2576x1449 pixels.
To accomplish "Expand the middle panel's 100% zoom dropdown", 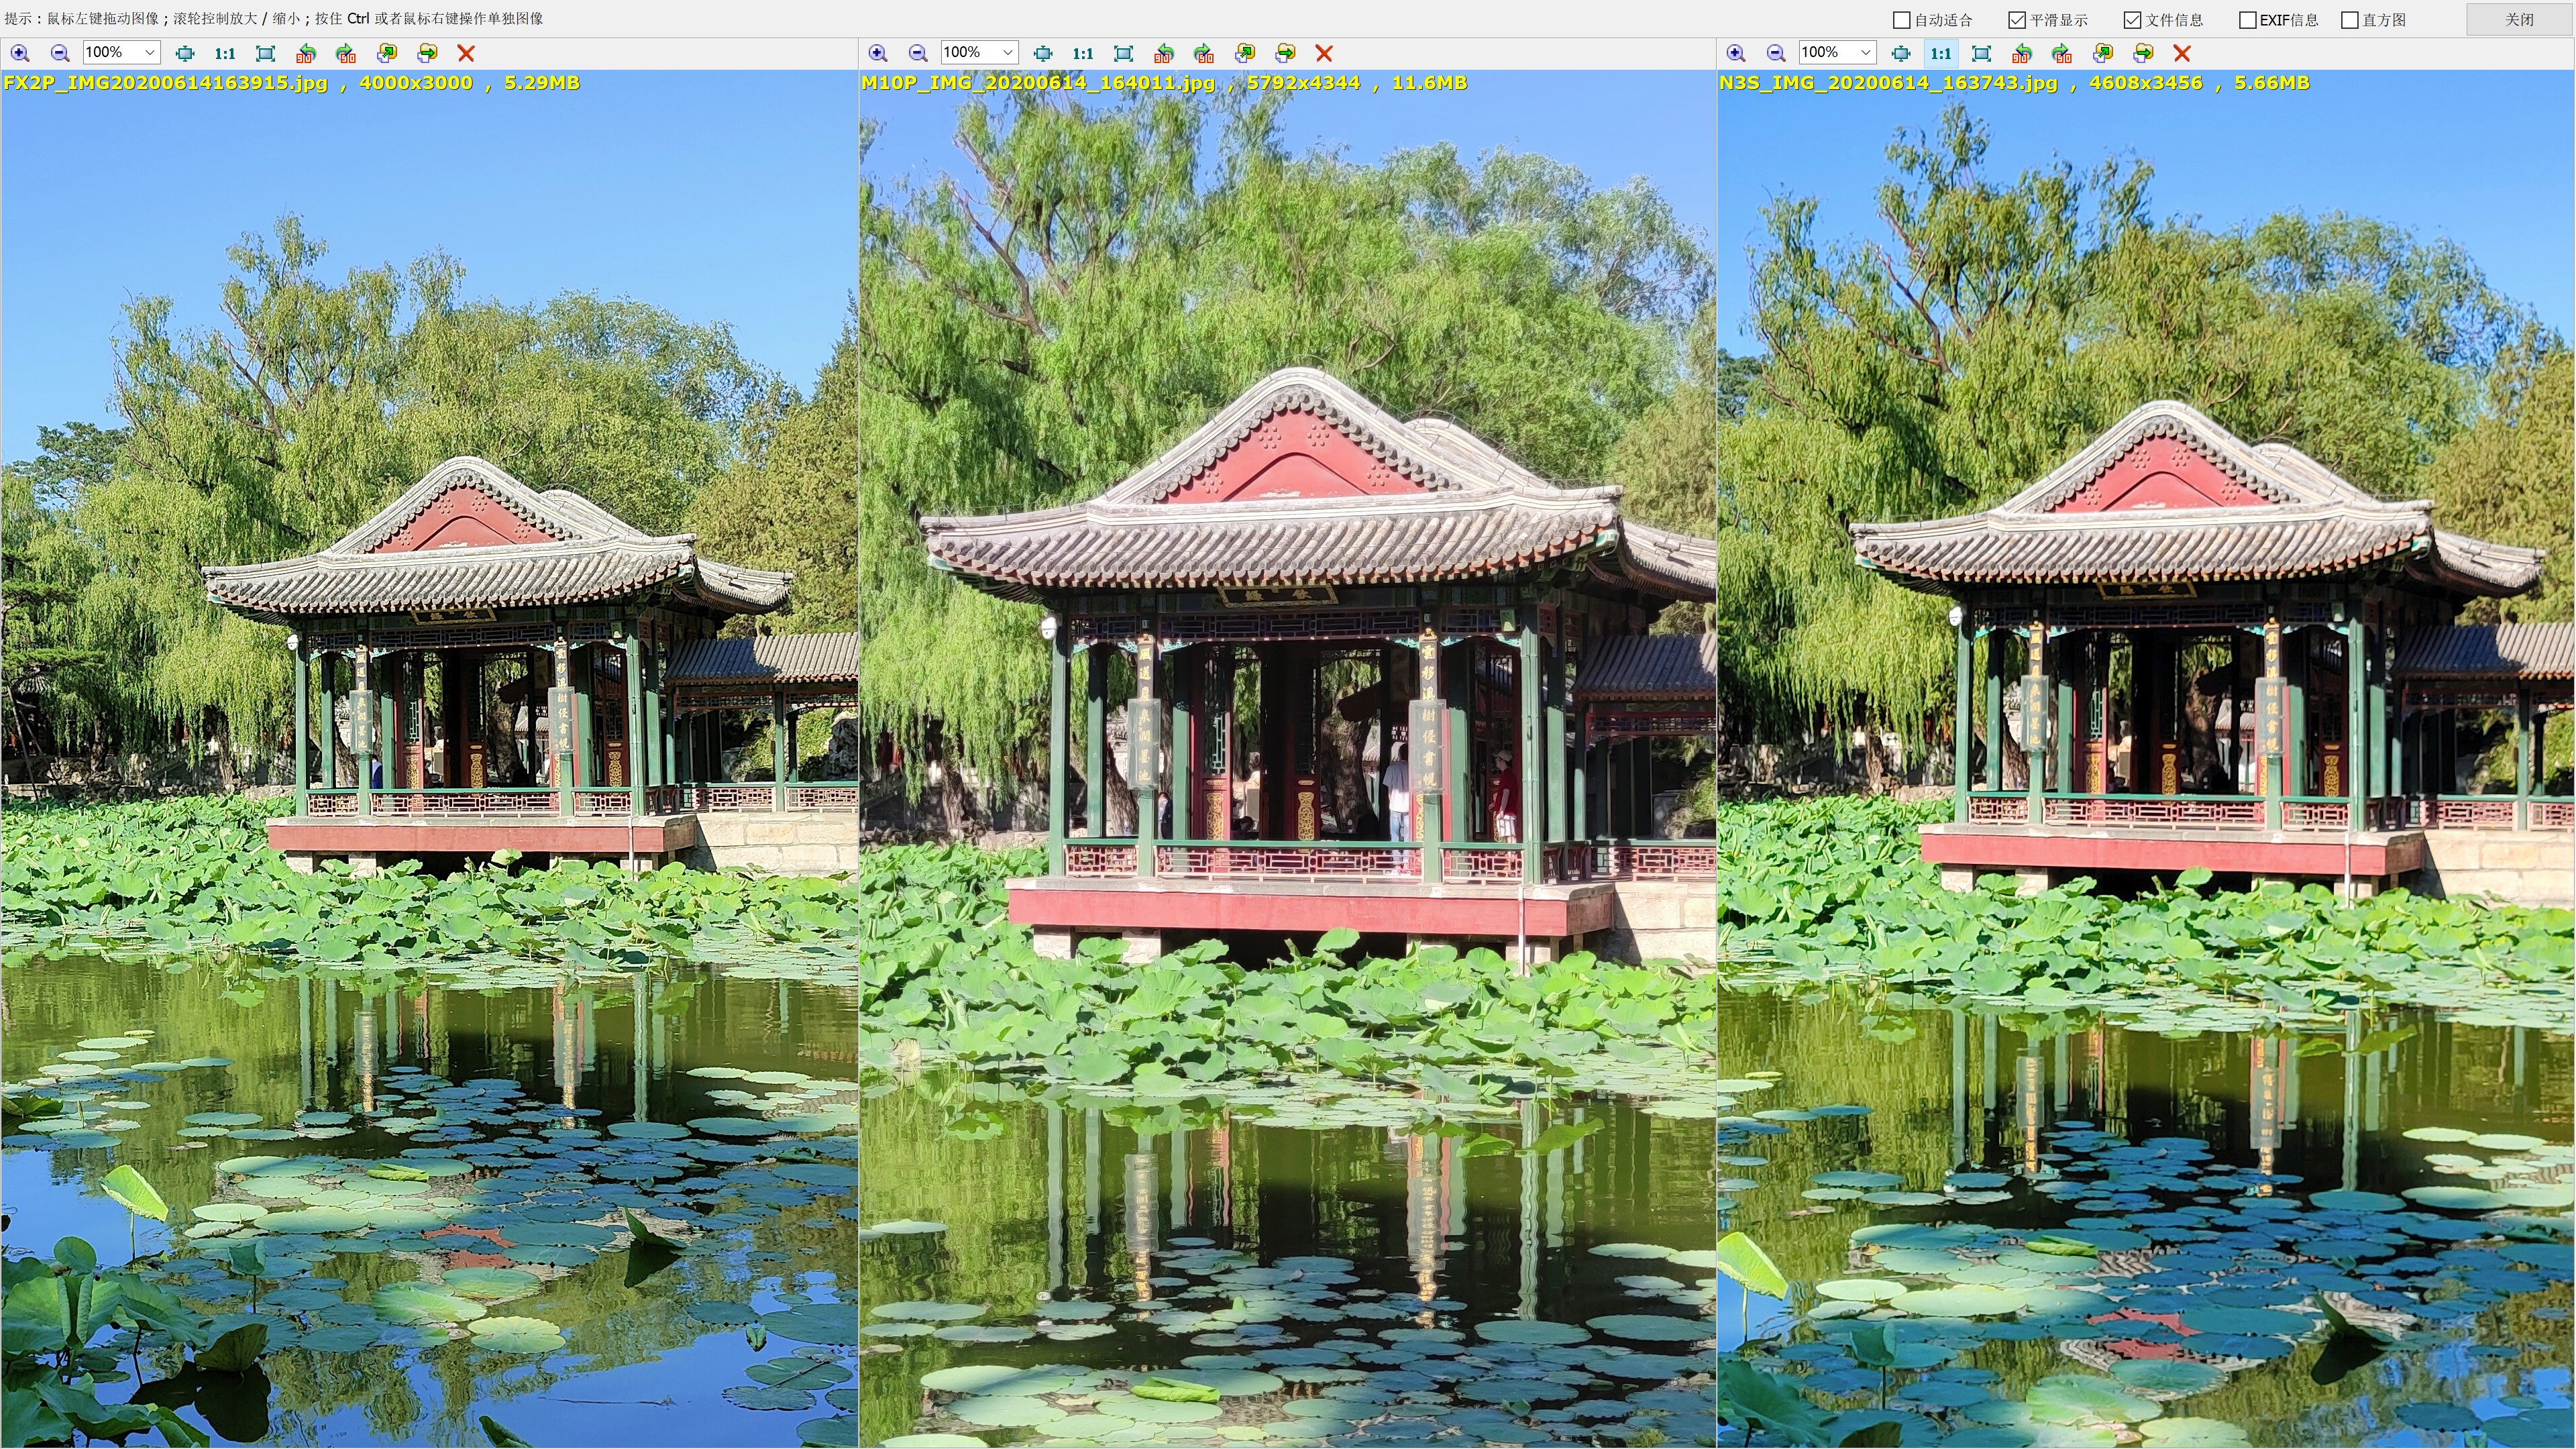I will pos(1008,53).
